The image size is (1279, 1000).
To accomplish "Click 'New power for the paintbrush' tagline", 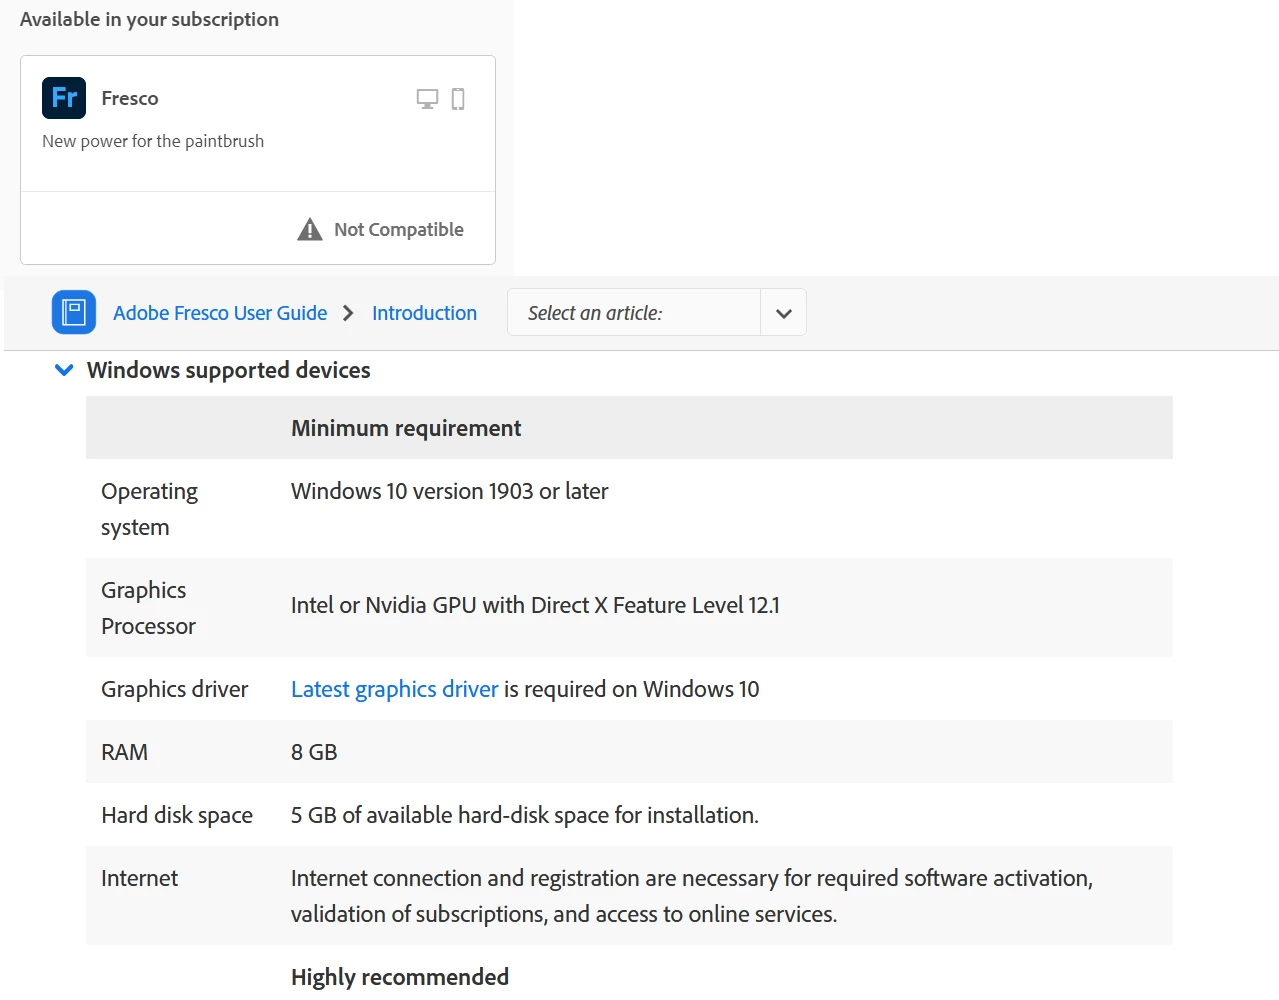I will point(153,141).
